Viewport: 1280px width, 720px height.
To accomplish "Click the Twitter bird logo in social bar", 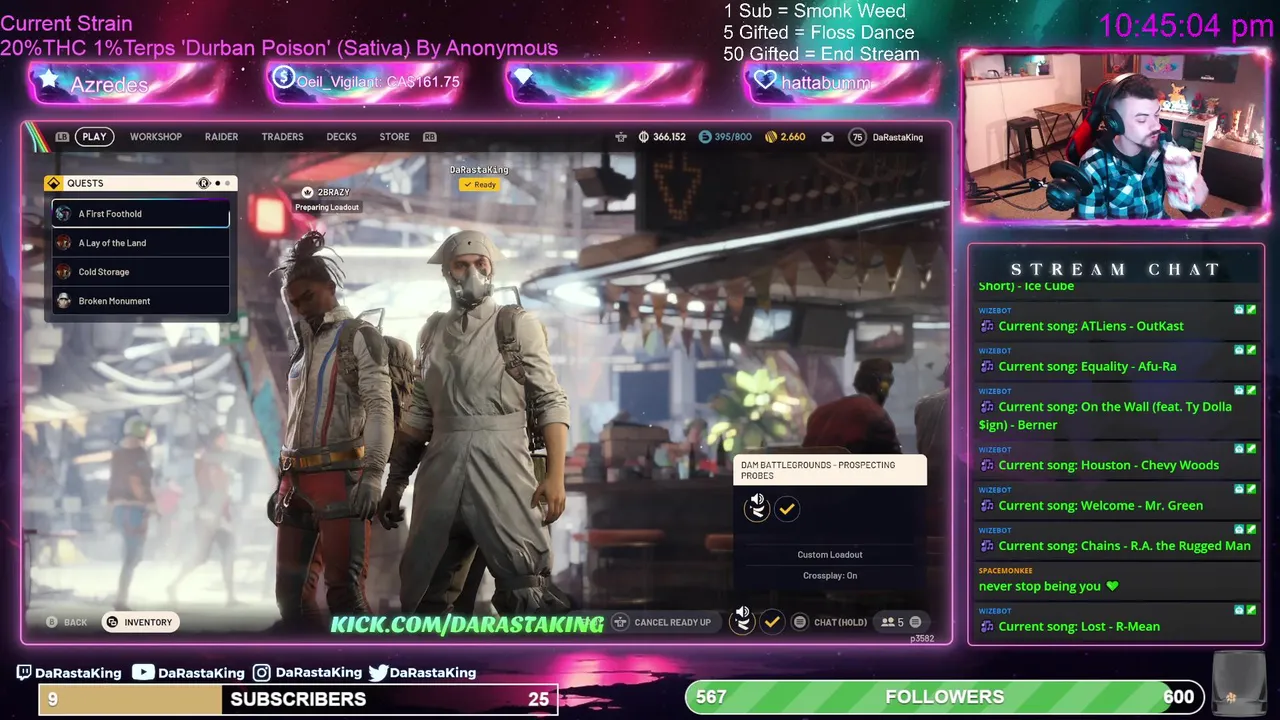I will [x=378, y=673].
